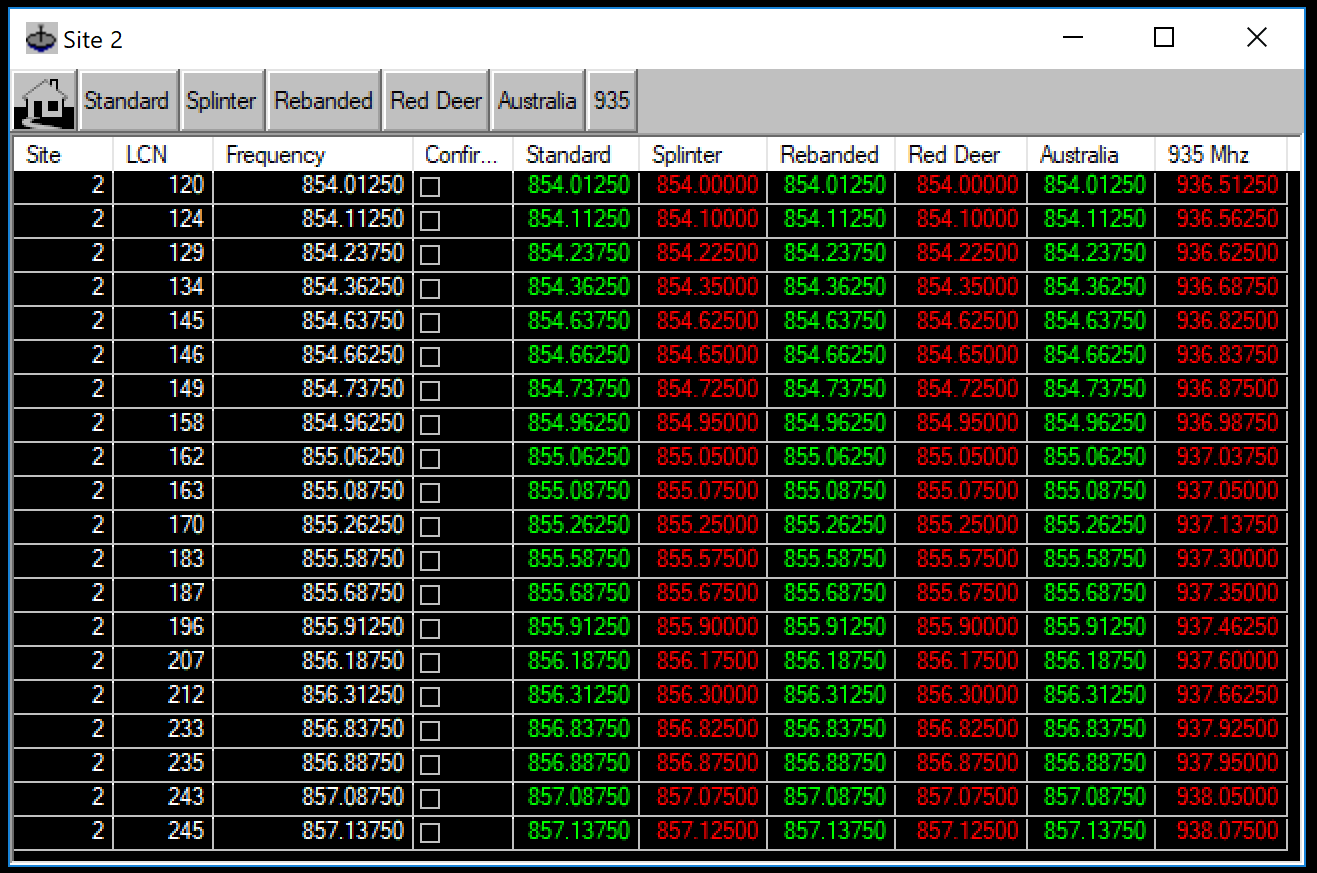Check the confirm box for LCN 129
The height and width of the screenshot is (873, 1317).
point(430,255)
